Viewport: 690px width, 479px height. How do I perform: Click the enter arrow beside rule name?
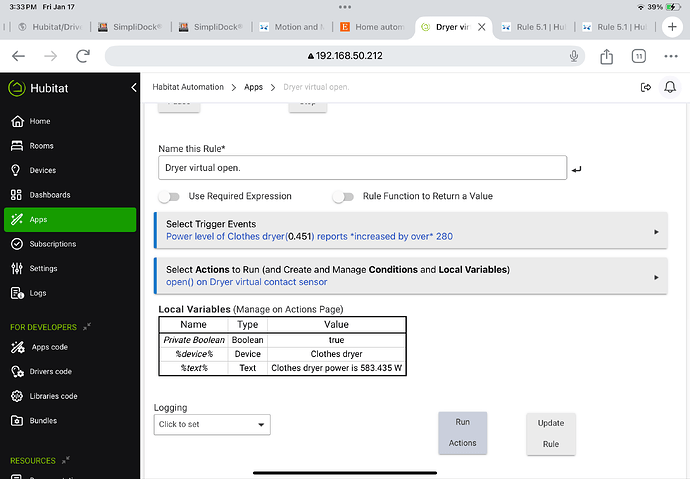576,169
